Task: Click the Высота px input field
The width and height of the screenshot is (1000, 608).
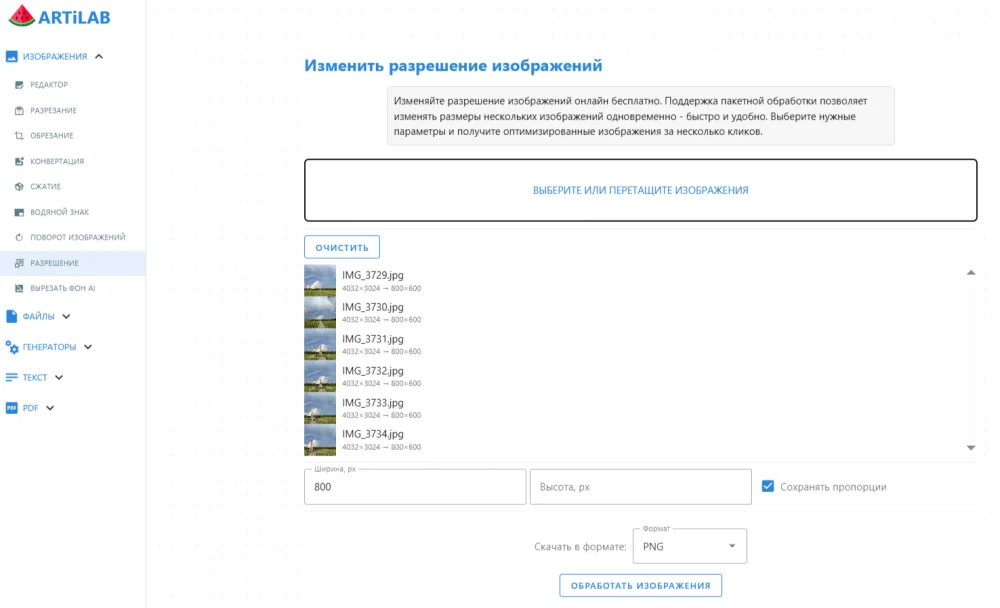Action: coord(640,487)
